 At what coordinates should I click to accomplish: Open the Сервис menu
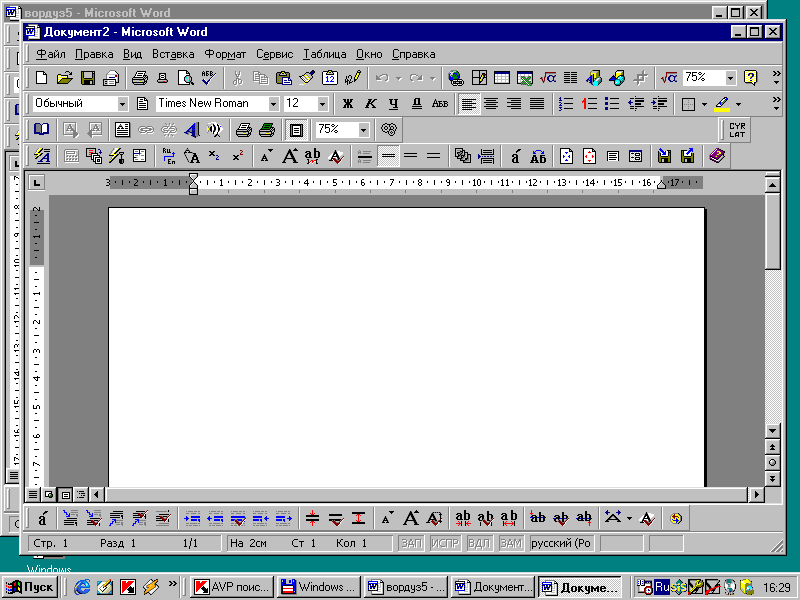[x=274, y=54]
